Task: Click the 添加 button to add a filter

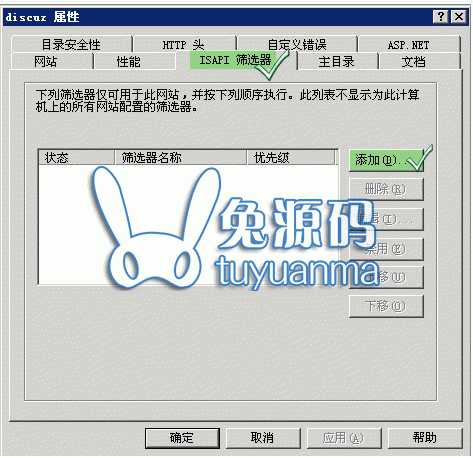Action: tap(386, 160)
